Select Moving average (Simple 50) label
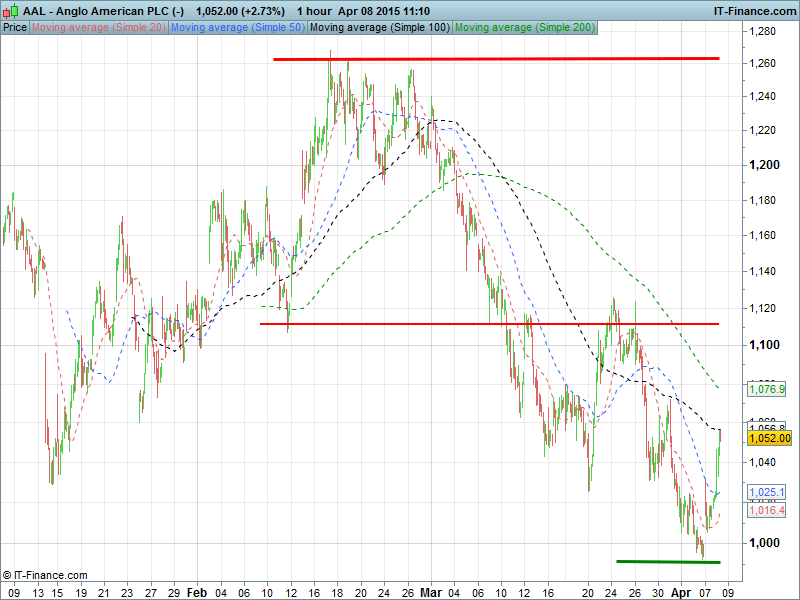The width and height of the screenshot is (800, 600). 238,27
